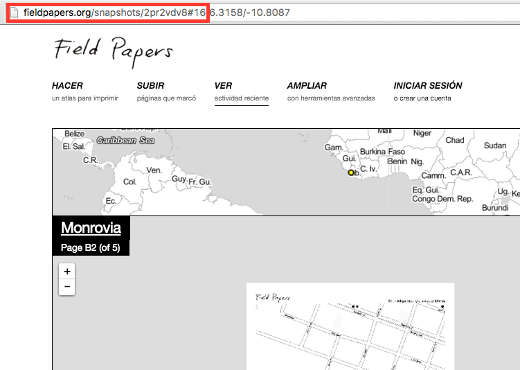
Task: Click the Field Papers handwritten logo
Action: 113,52
